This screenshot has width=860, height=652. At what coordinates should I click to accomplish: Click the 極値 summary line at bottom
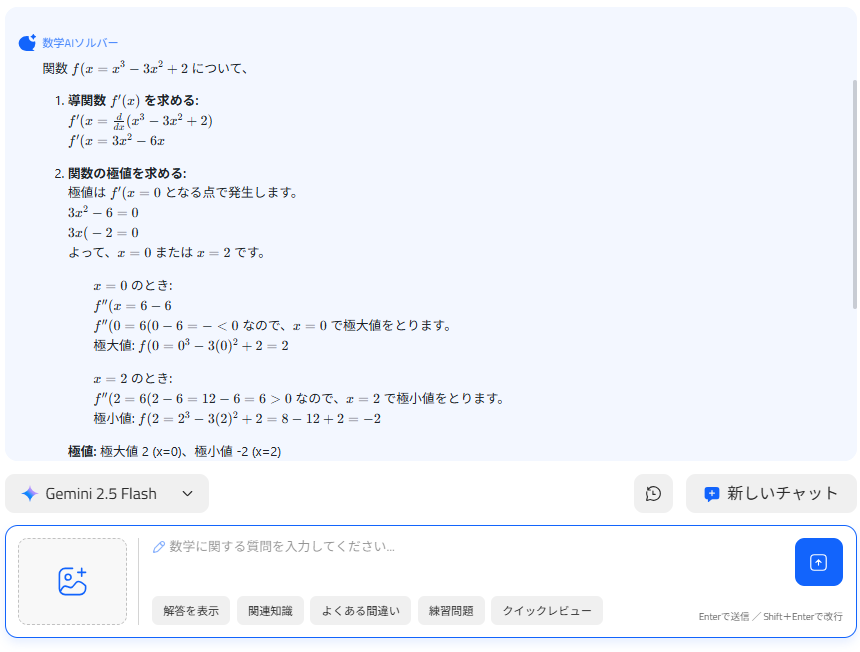(x=175, y=452)
